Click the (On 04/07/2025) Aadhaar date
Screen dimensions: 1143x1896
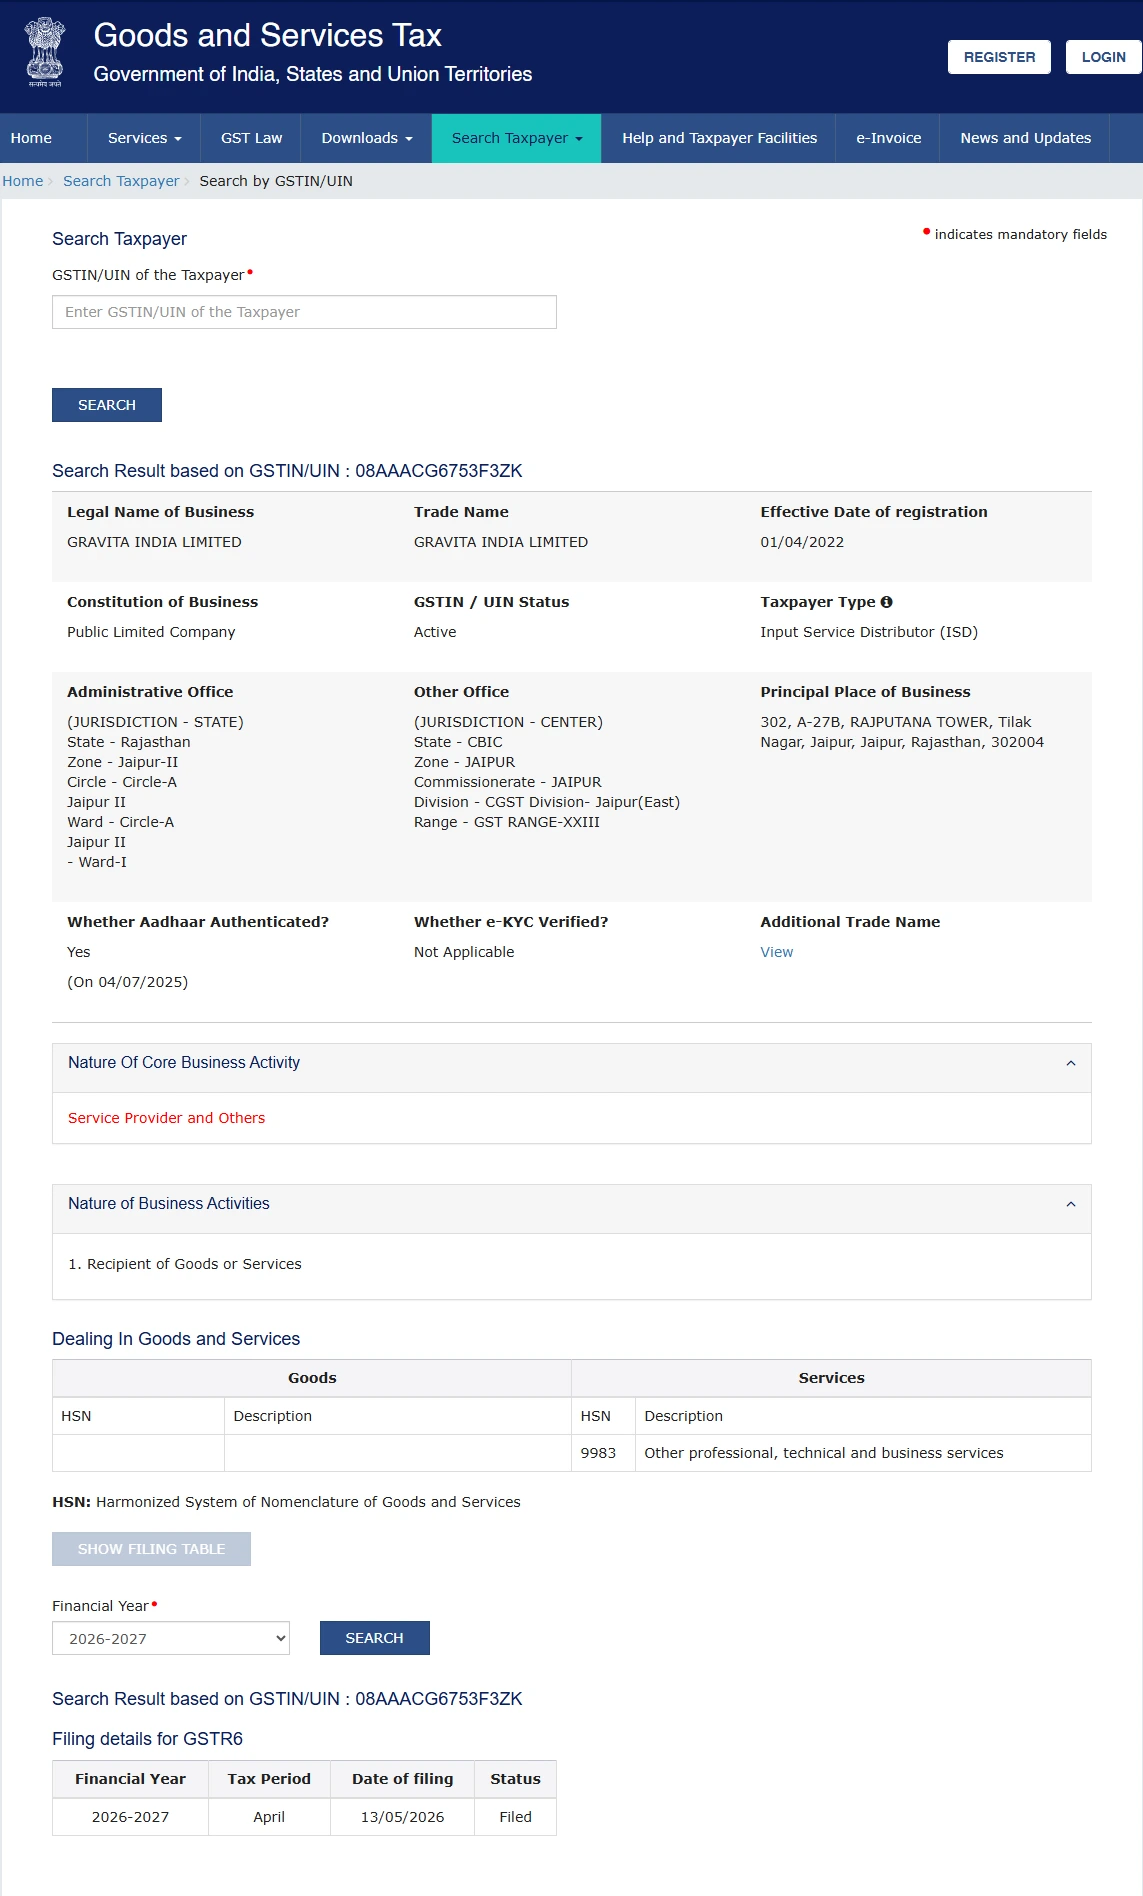127,982
